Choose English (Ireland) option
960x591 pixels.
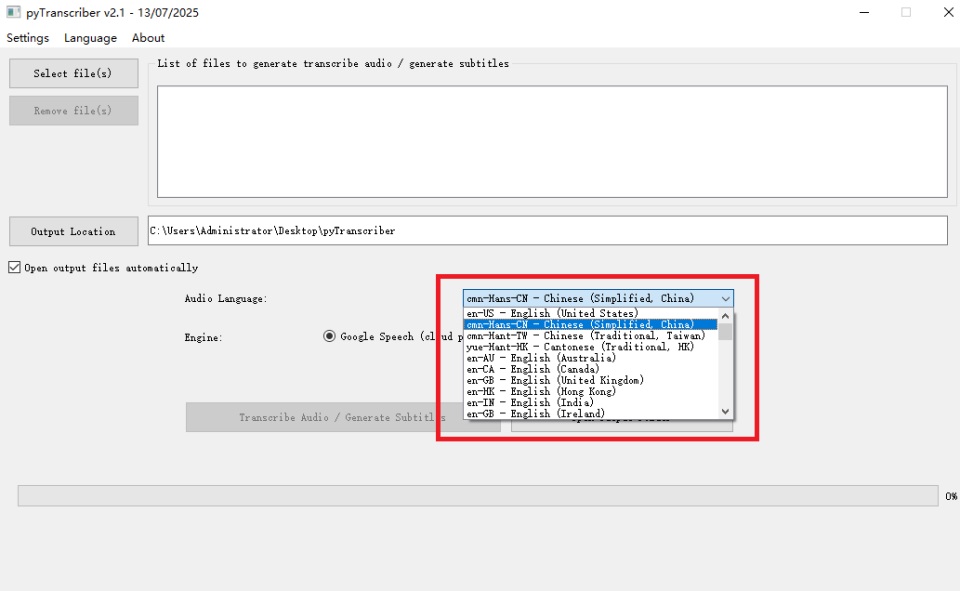click(x=590, y=413)
